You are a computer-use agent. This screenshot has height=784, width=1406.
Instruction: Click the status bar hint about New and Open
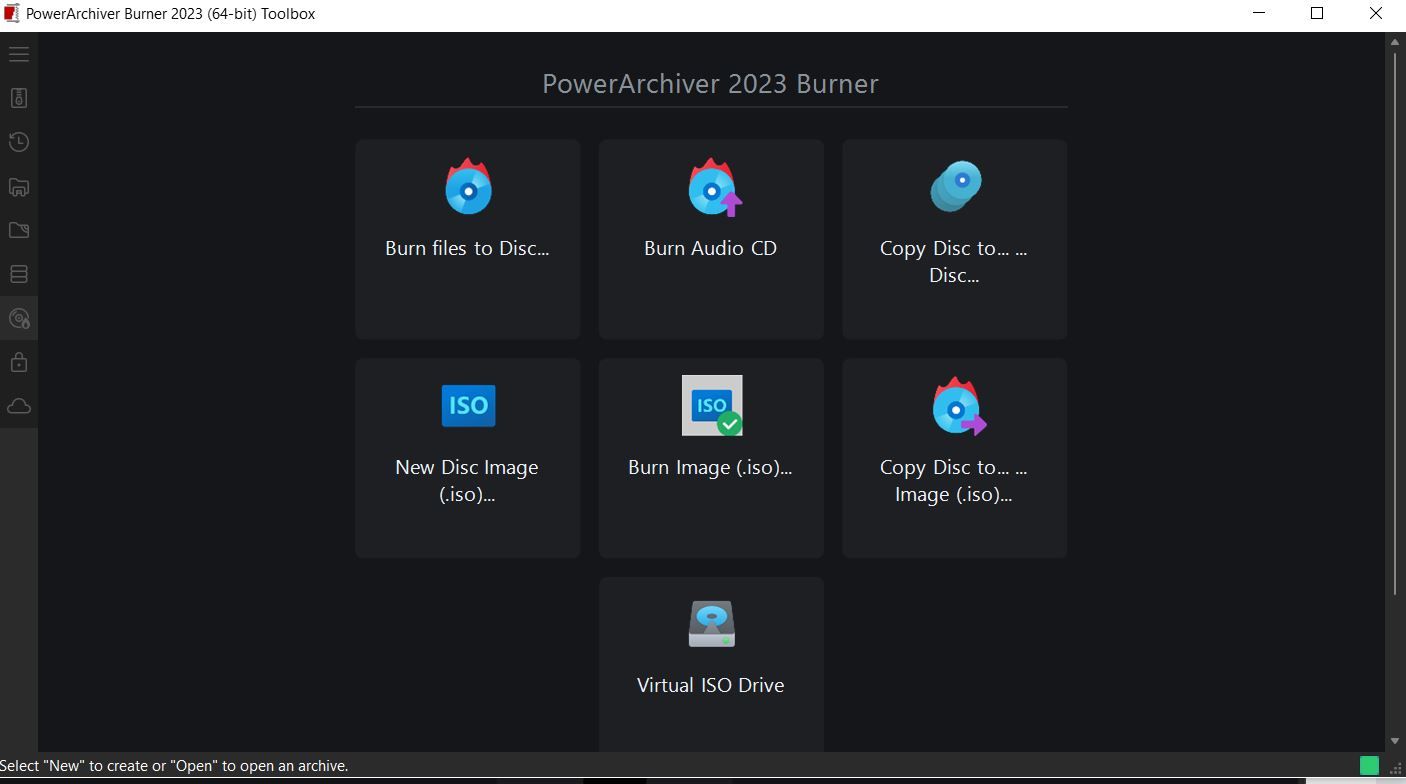[174, 766]
